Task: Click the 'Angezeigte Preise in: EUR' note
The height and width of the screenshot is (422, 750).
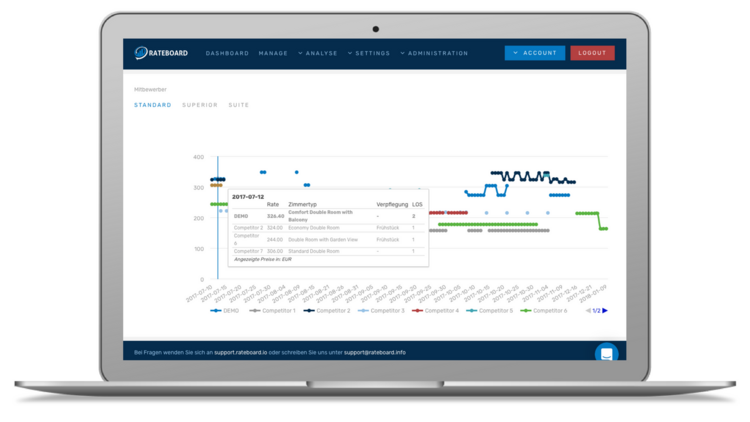Action: point(263,259)
